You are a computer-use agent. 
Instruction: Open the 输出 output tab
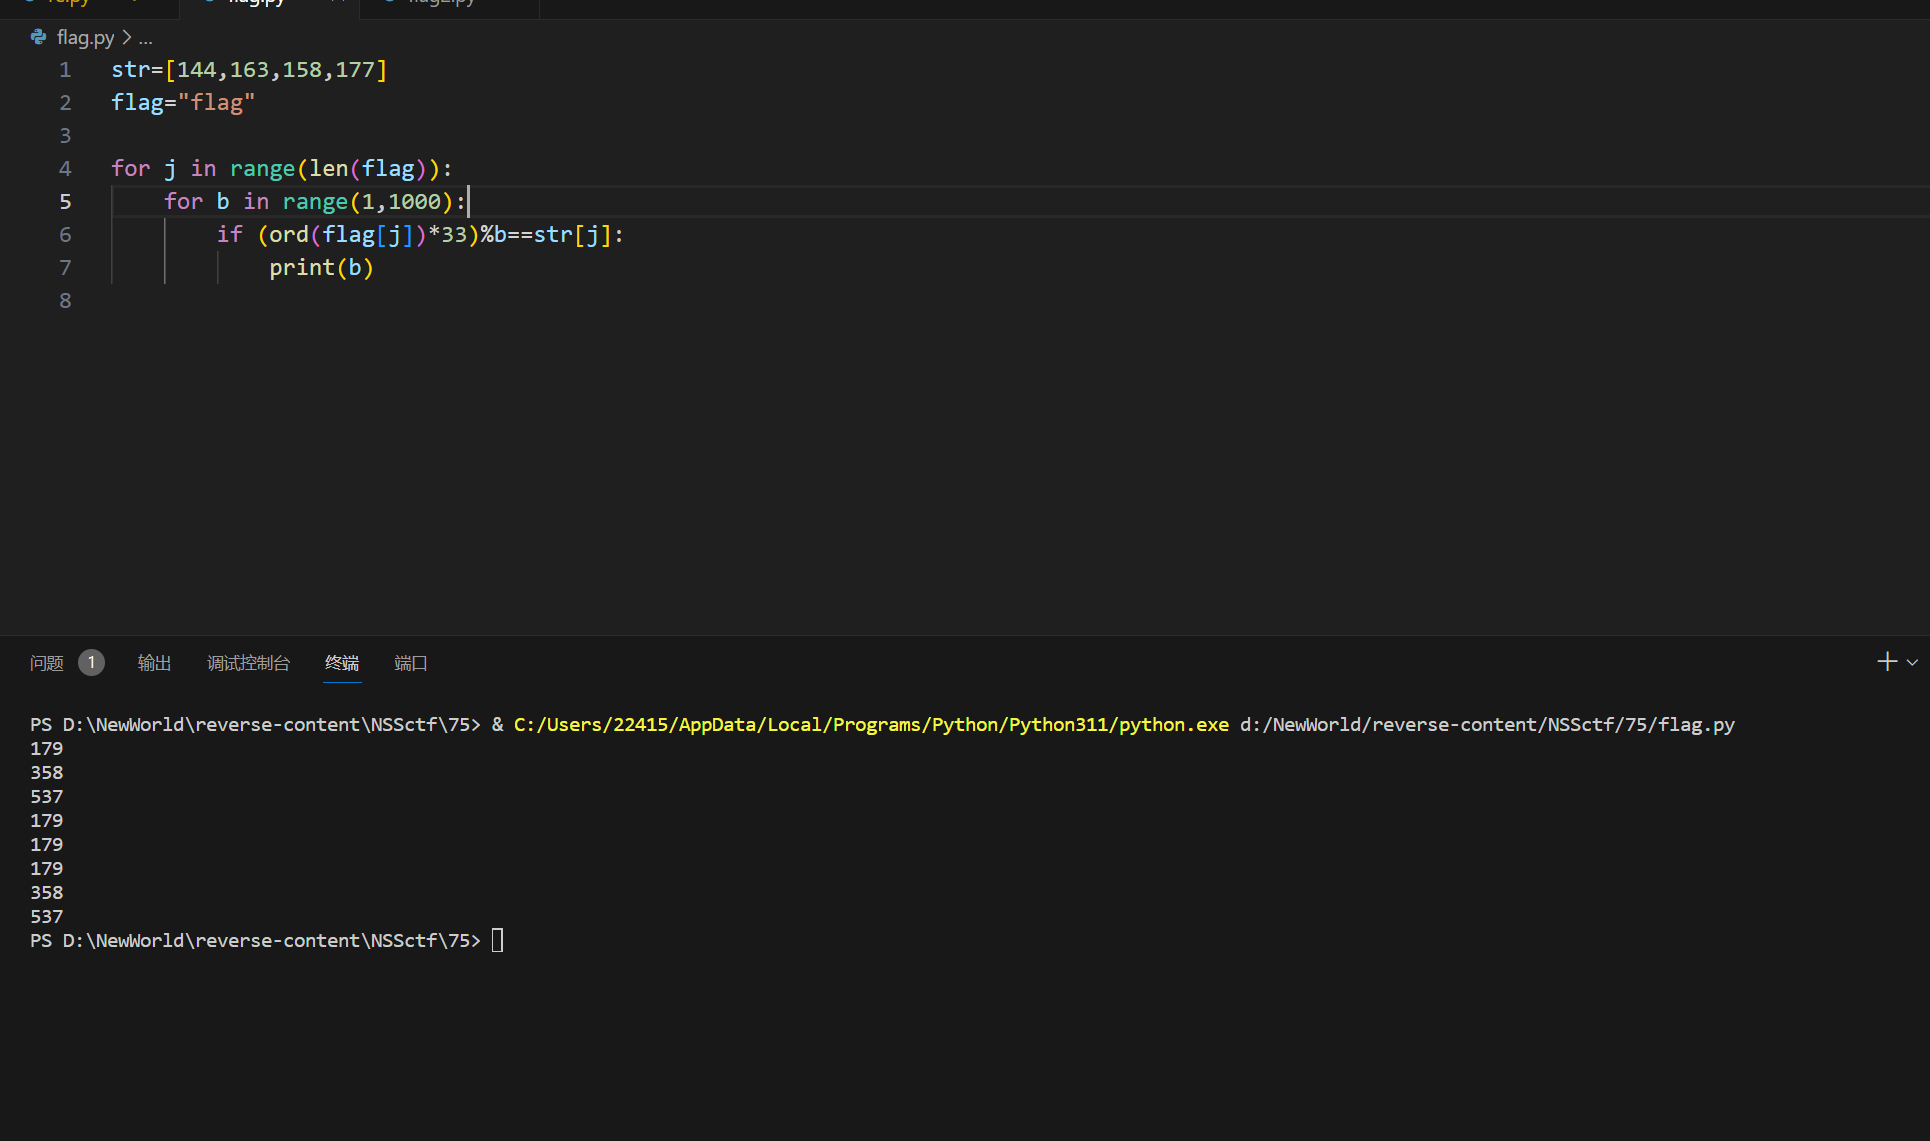154,663
